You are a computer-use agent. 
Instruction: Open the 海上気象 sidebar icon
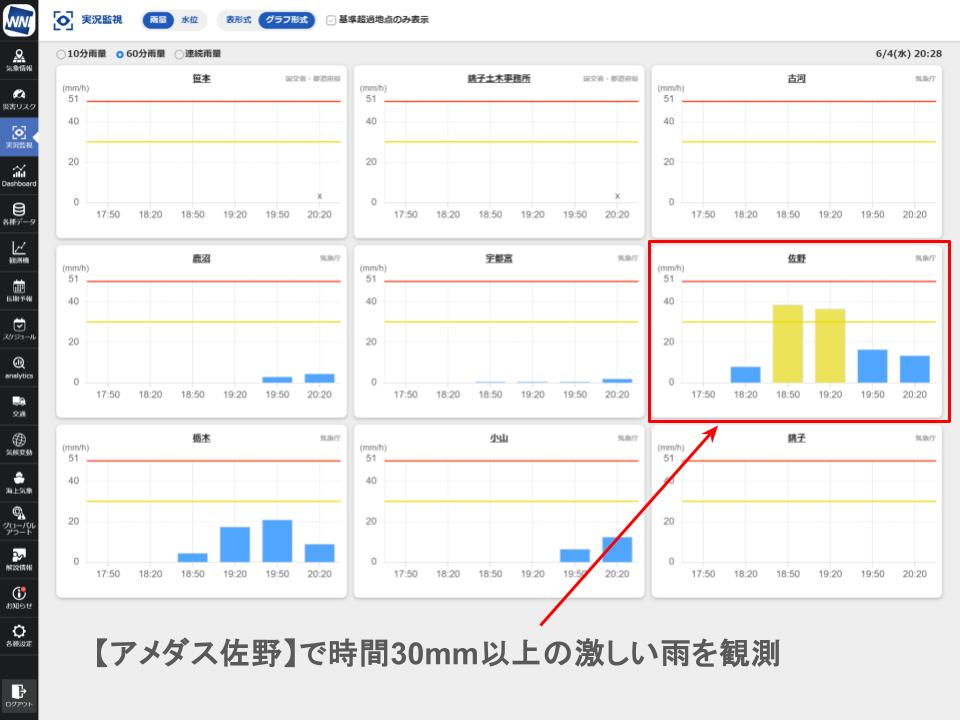(x=19, y=482)
